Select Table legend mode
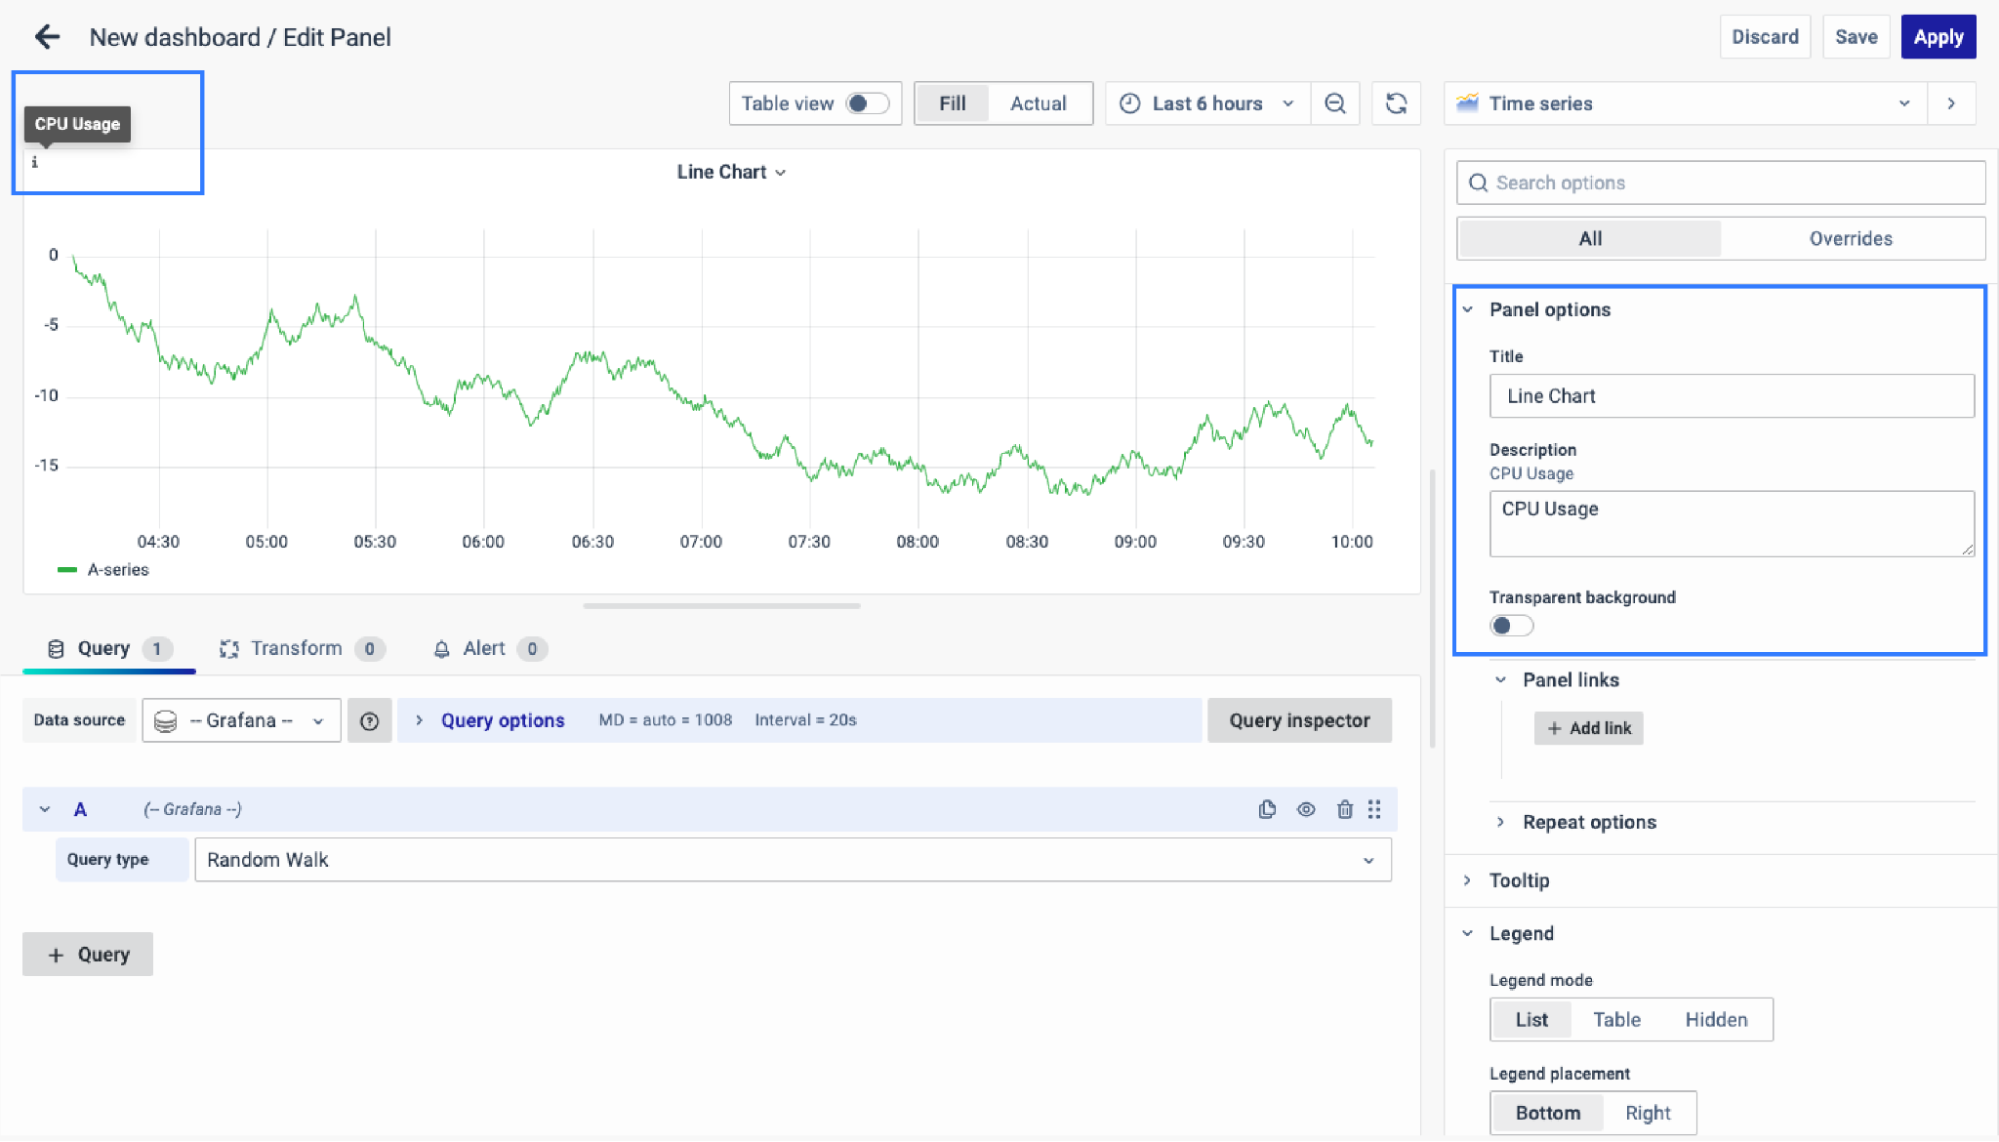This screenshot has width=1999, height=1142. pos(1616,1020)
